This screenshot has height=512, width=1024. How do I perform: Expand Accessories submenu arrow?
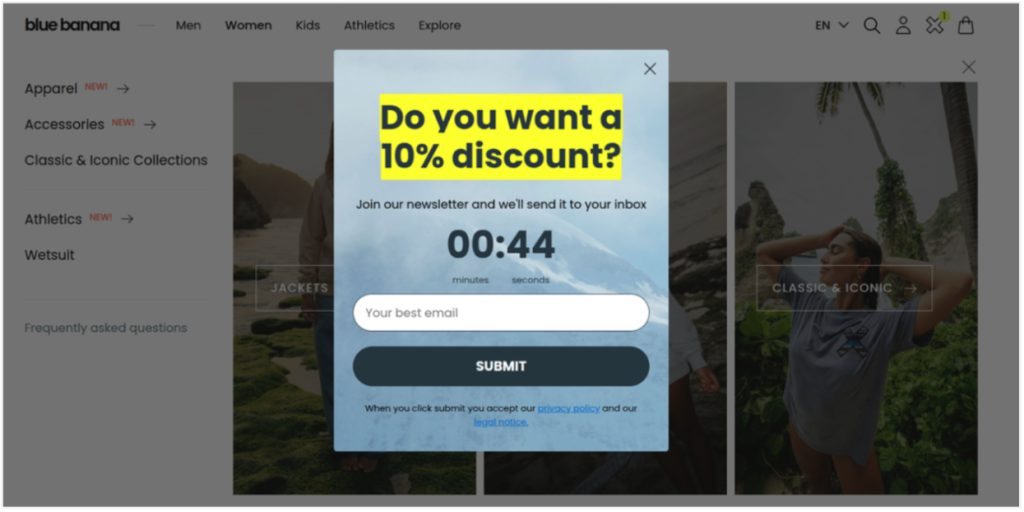click(x=150, y=125)
